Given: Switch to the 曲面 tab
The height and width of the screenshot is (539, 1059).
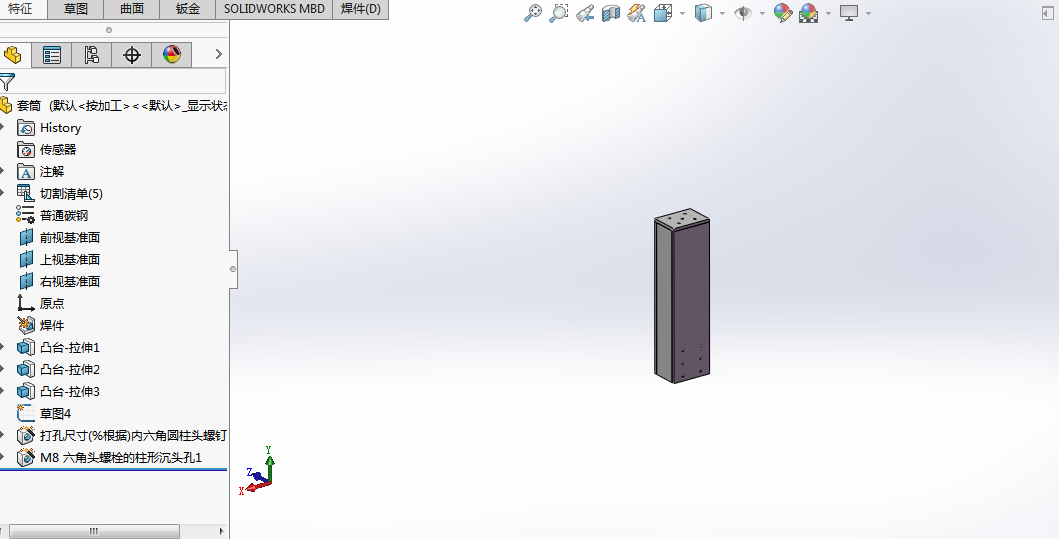Looking at the screenshot, I should 132,9.
